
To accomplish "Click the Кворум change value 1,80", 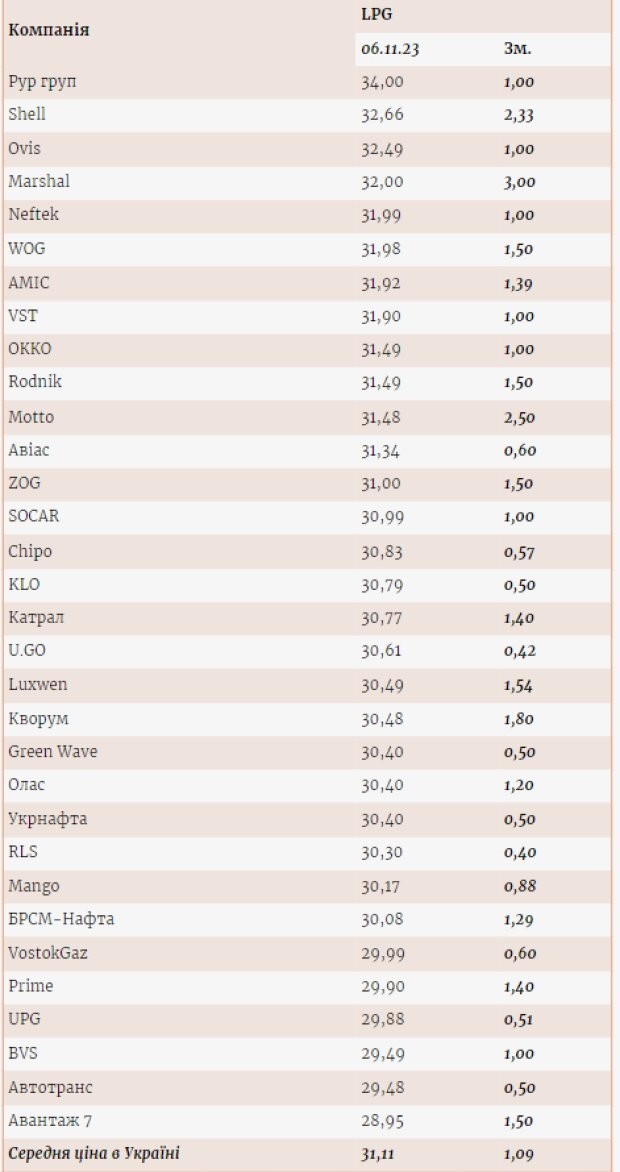I will point(520,718).
